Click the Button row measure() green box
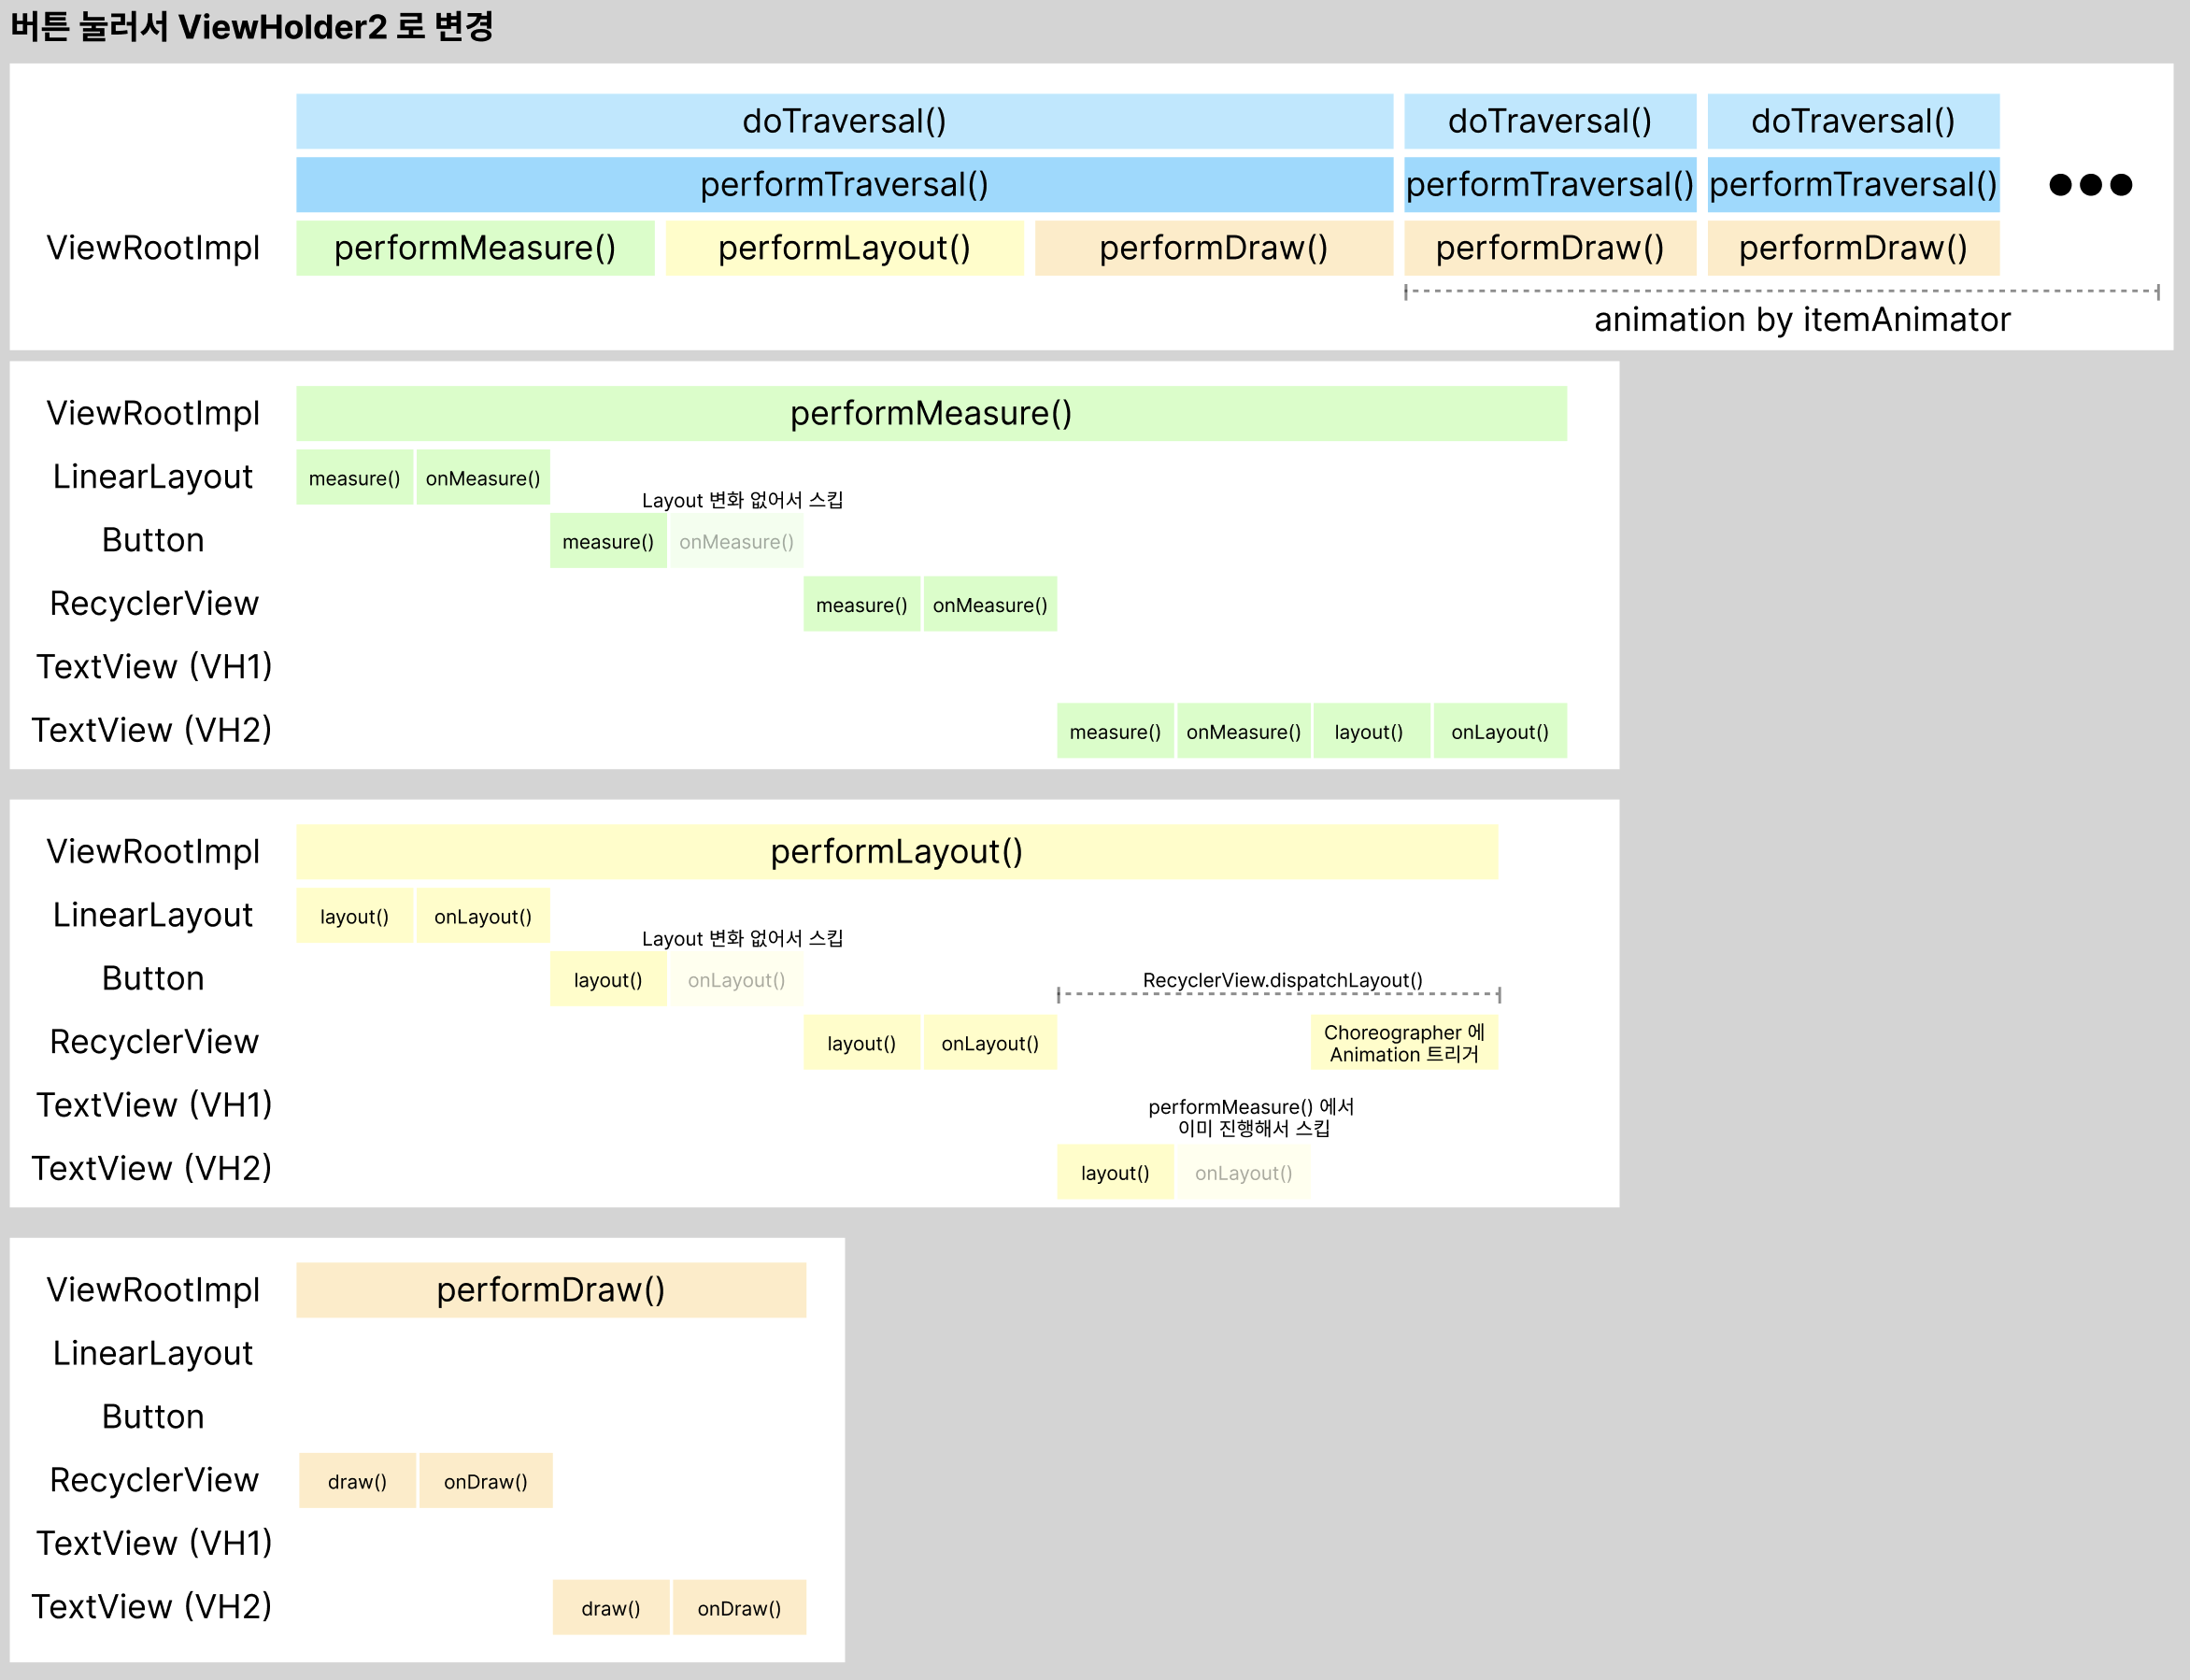Image resolution: width=2190 pixels, height=1680 pixels. [607, 542]
